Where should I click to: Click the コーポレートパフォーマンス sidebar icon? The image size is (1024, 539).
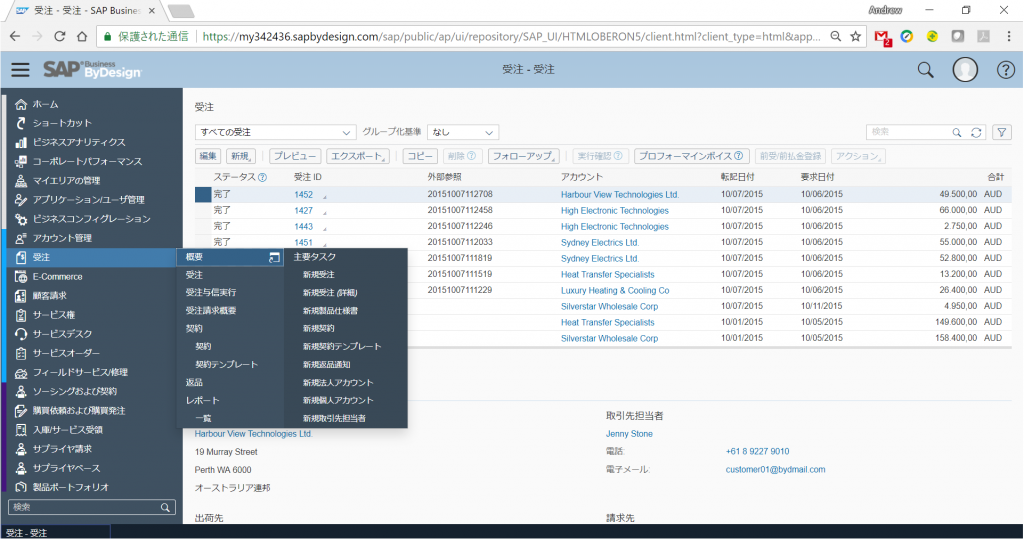(21, 161)
